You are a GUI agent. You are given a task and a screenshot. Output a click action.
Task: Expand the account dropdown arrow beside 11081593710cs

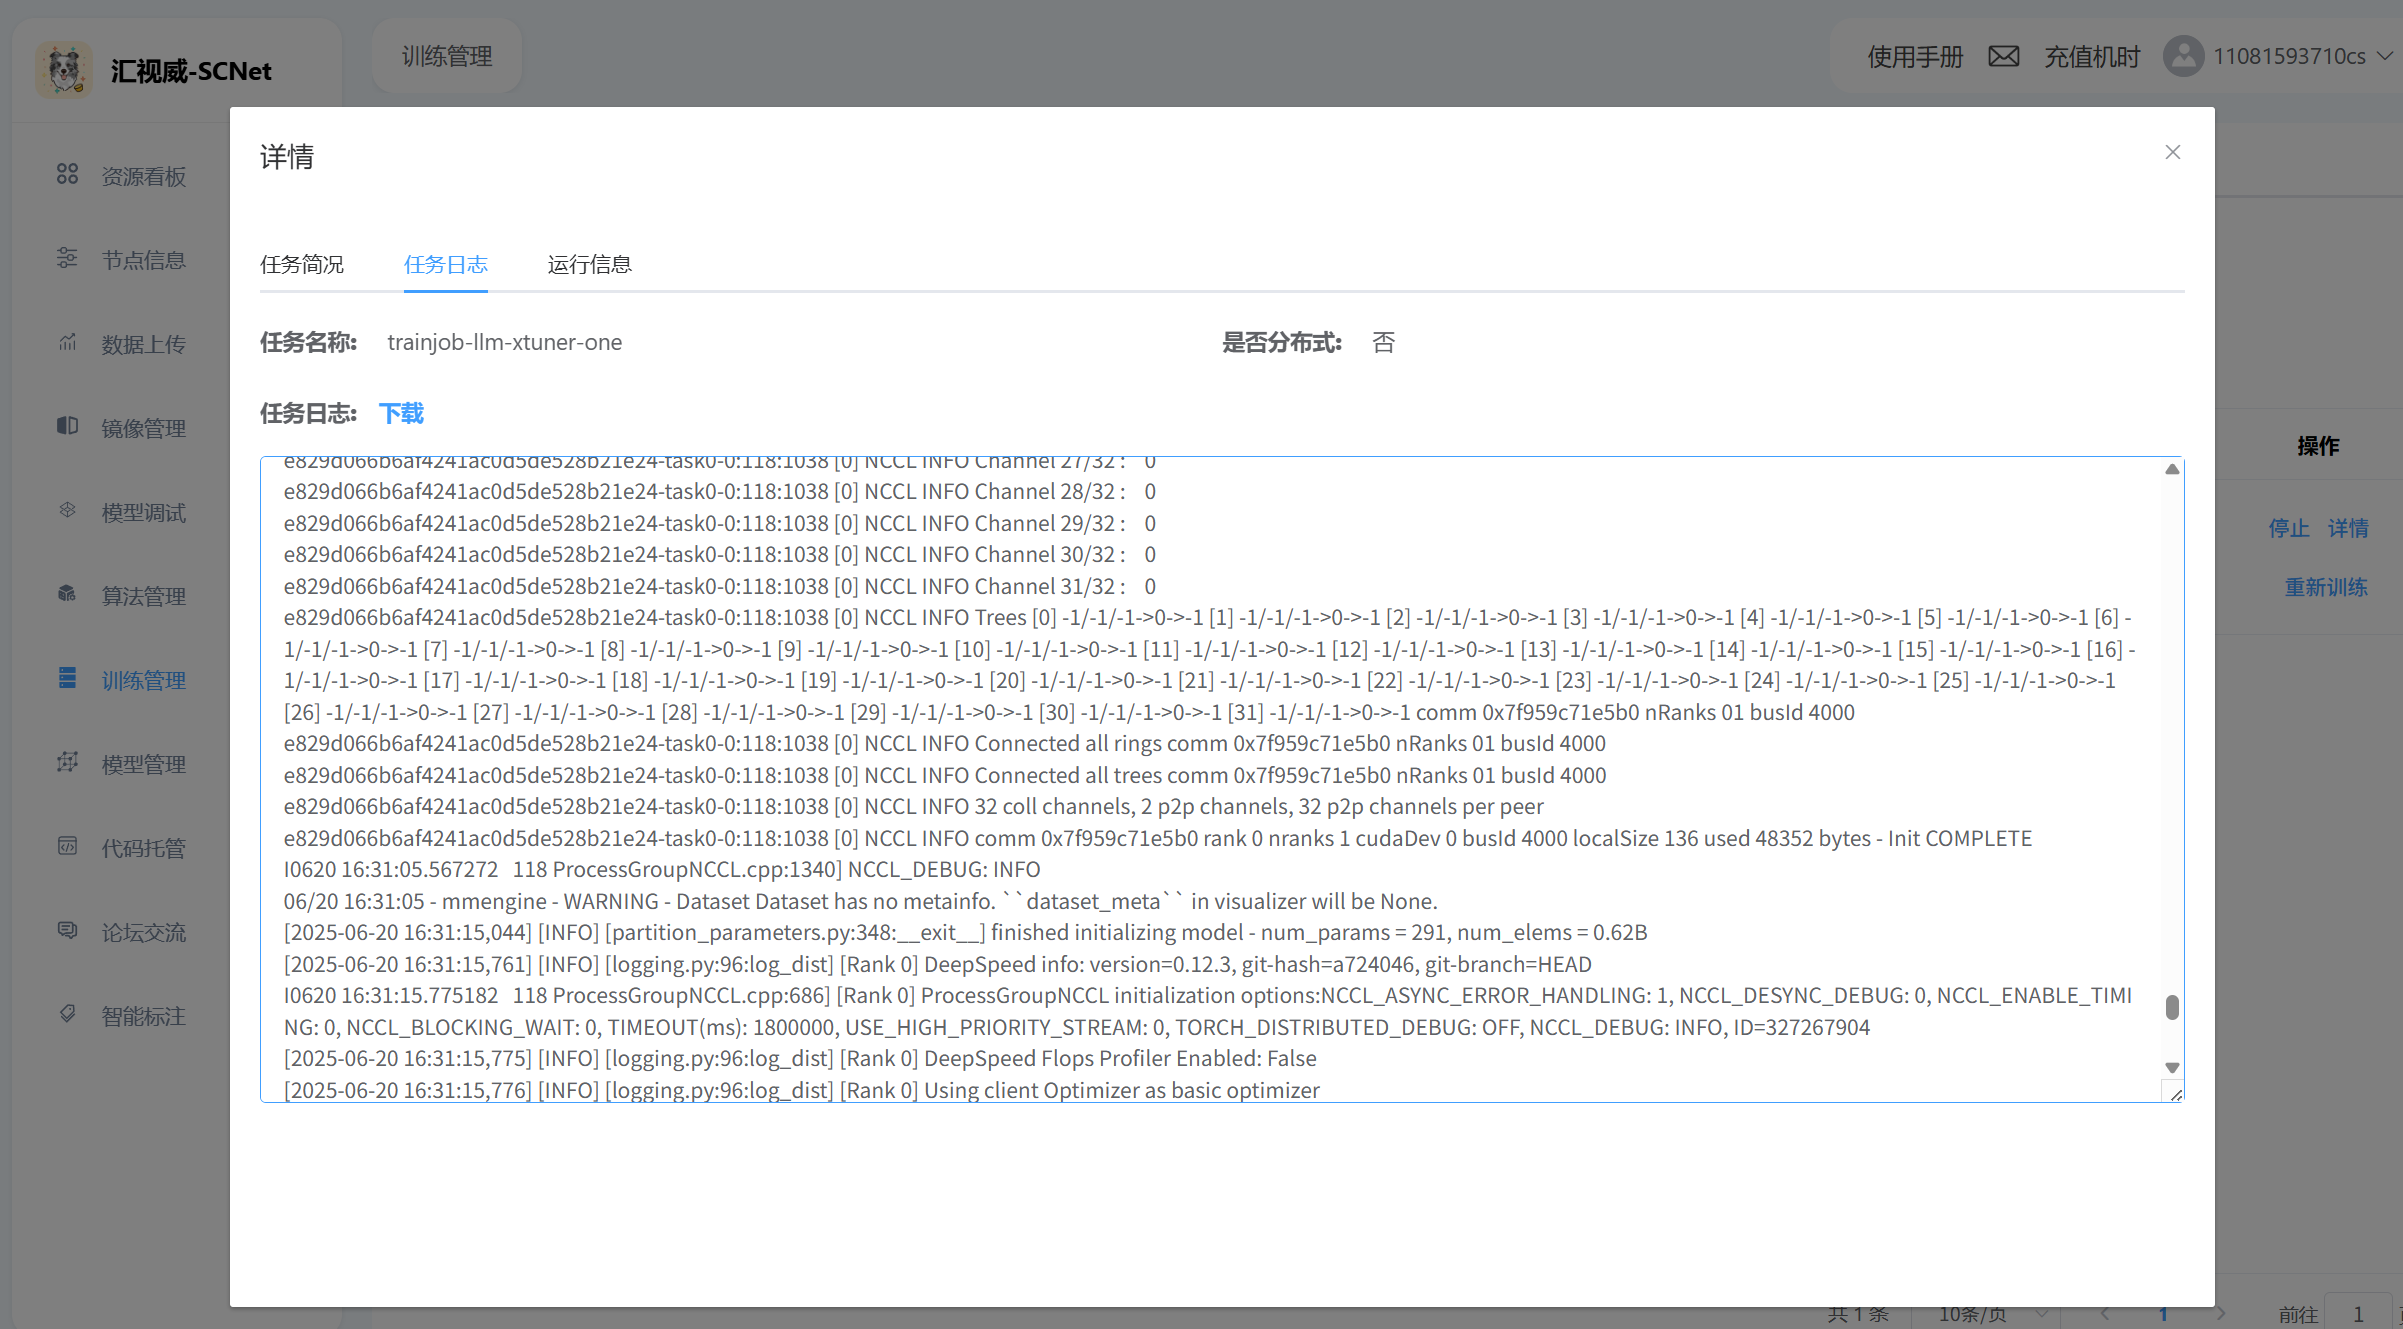2385,56
